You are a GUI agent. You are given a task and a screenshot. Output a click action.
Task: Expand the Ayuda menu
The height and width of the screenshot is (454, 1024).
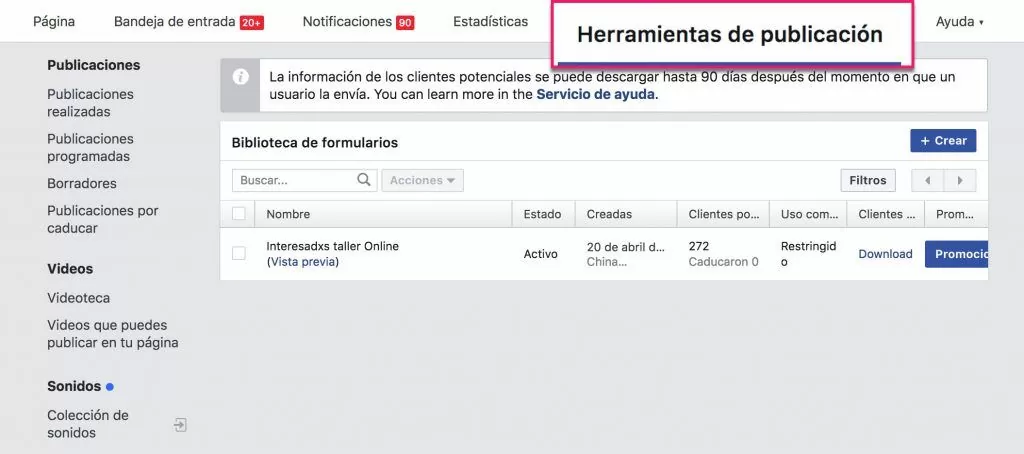pos(959,22)
